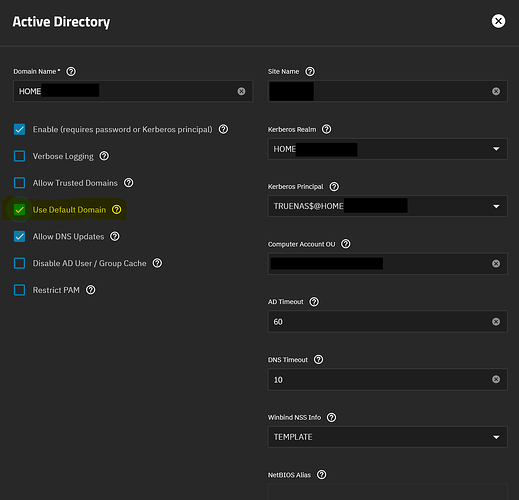The image size is (519, 500).
Task: Uncheck Use Default Domain option
Action: (19, 210)
